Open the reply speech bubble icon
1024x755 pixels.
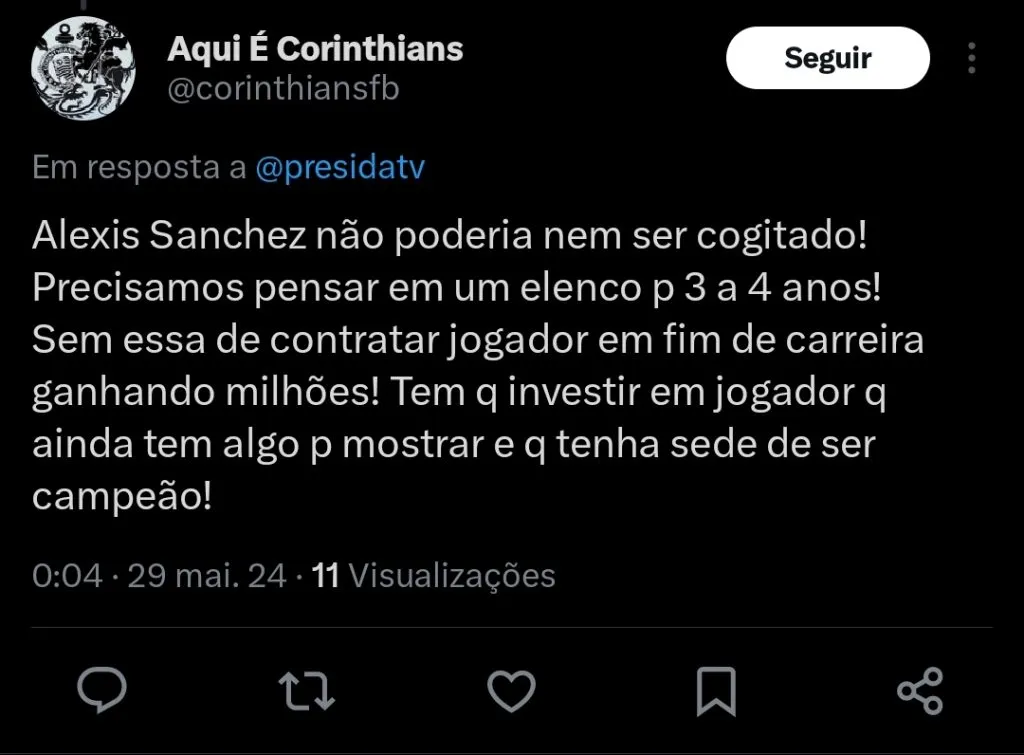(x=102, y=690)
